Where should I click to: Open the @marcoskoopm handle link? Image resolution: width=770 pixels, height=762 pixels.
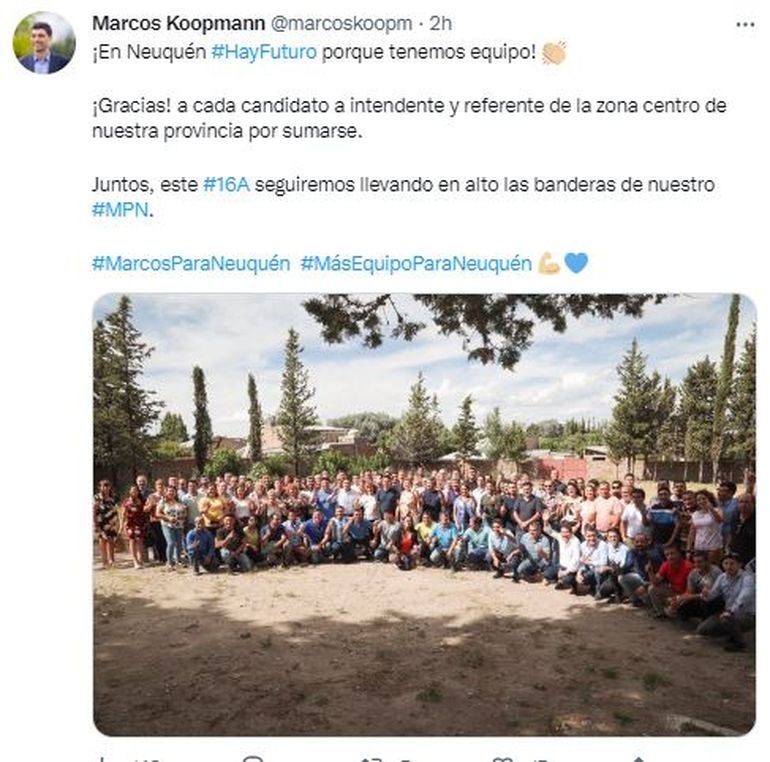[341, 23]
